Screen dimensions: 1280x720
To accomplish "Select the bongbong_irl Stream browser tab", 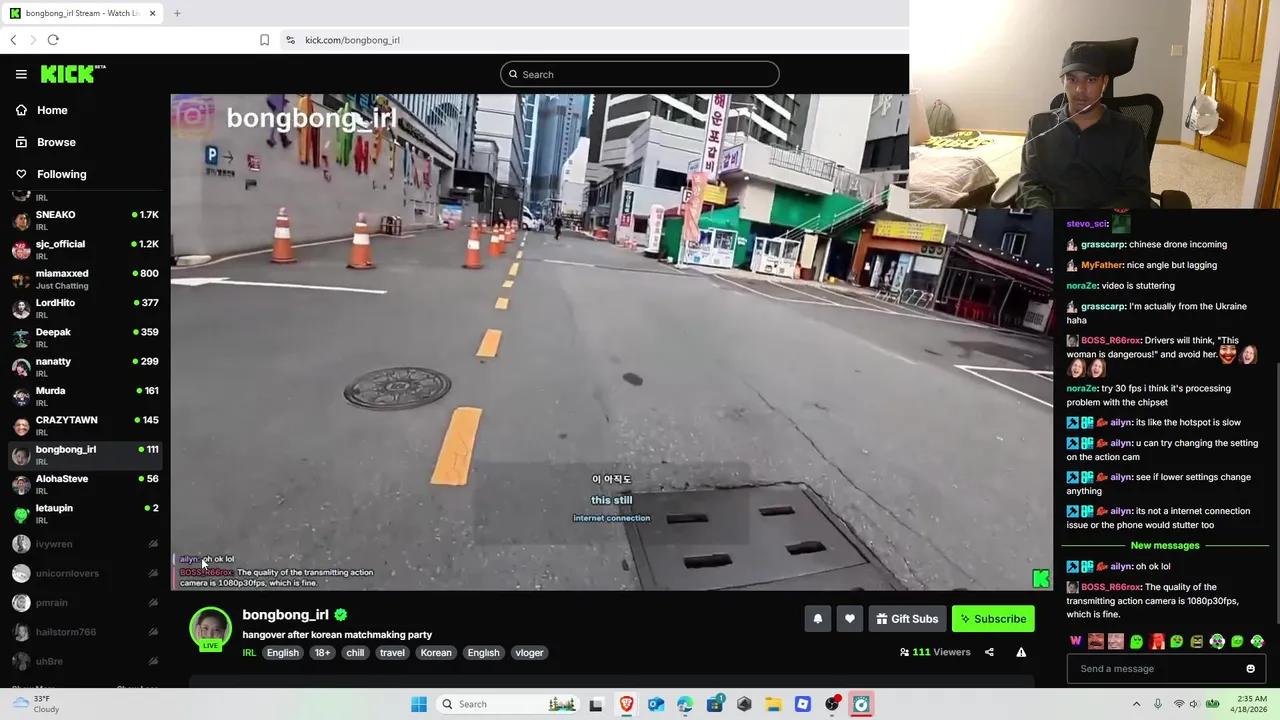I will coord(82,14).
